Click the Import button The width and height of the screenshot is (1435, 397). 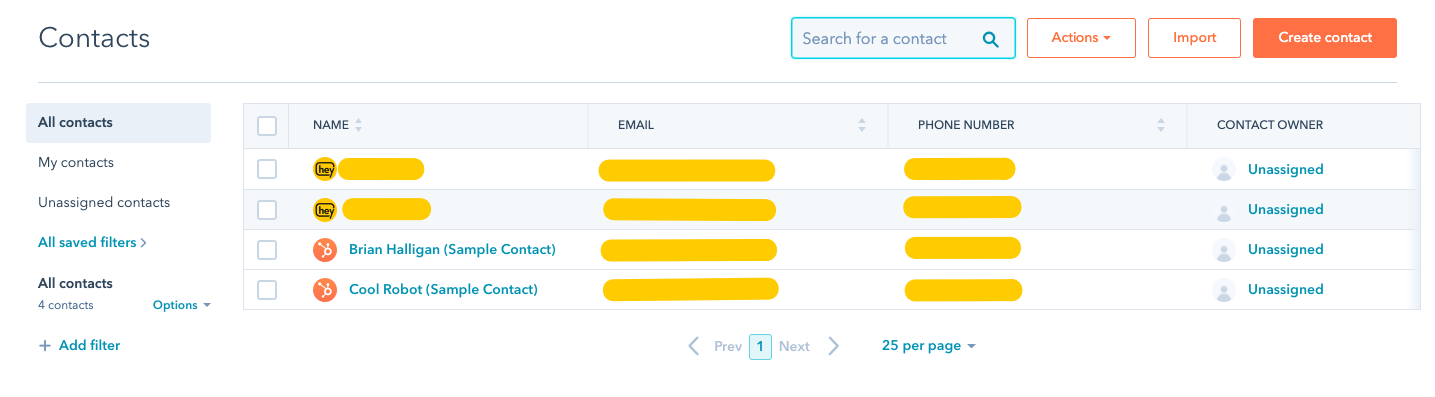pyautogui.click(x=1194, y=38)
